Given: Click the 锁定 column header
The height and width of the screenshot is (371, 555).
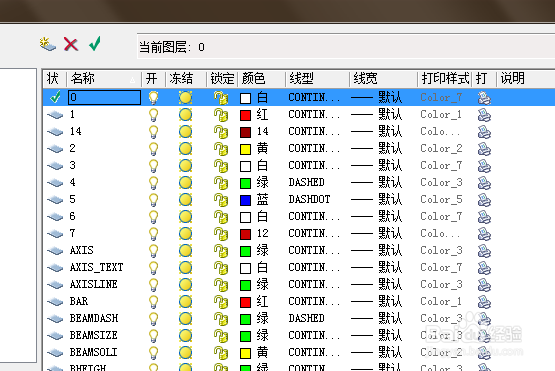Looking at the screenshot, I should pyautogui.click(x=222, y=79).
